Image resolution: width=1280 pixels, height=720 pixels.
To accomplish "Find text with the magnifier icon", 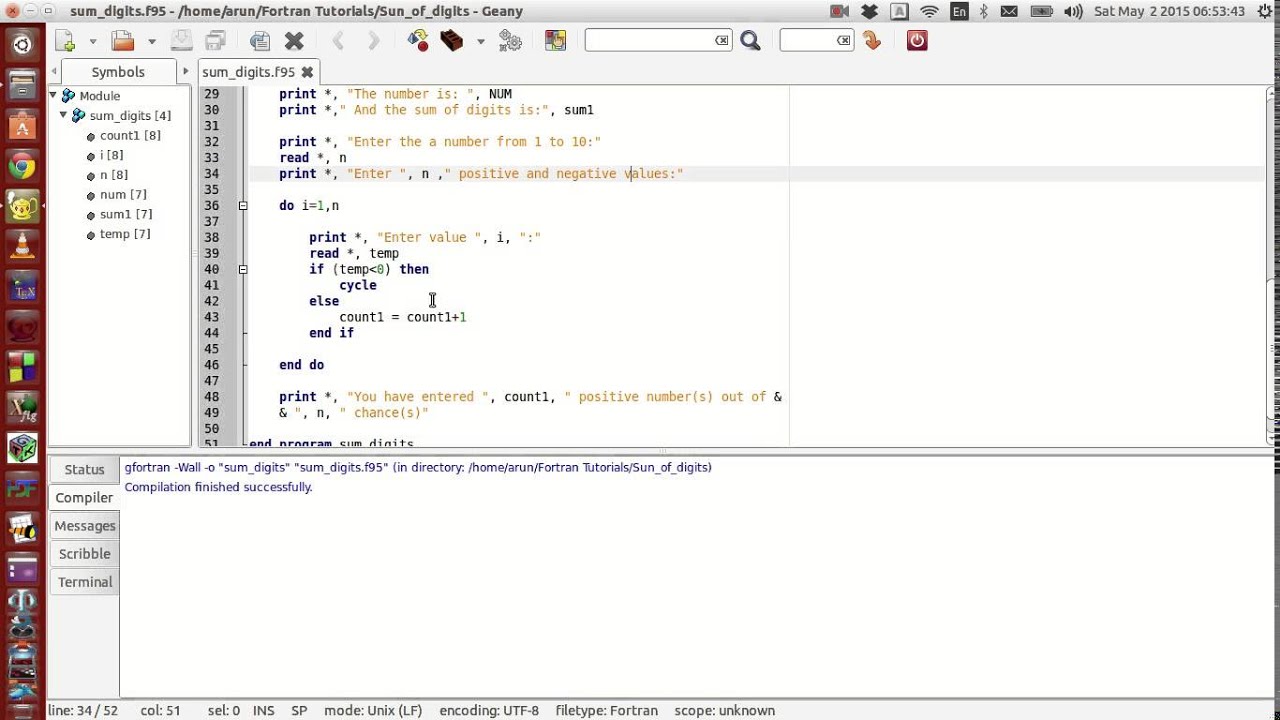I will pyautogui.click(x=751, y=41).
